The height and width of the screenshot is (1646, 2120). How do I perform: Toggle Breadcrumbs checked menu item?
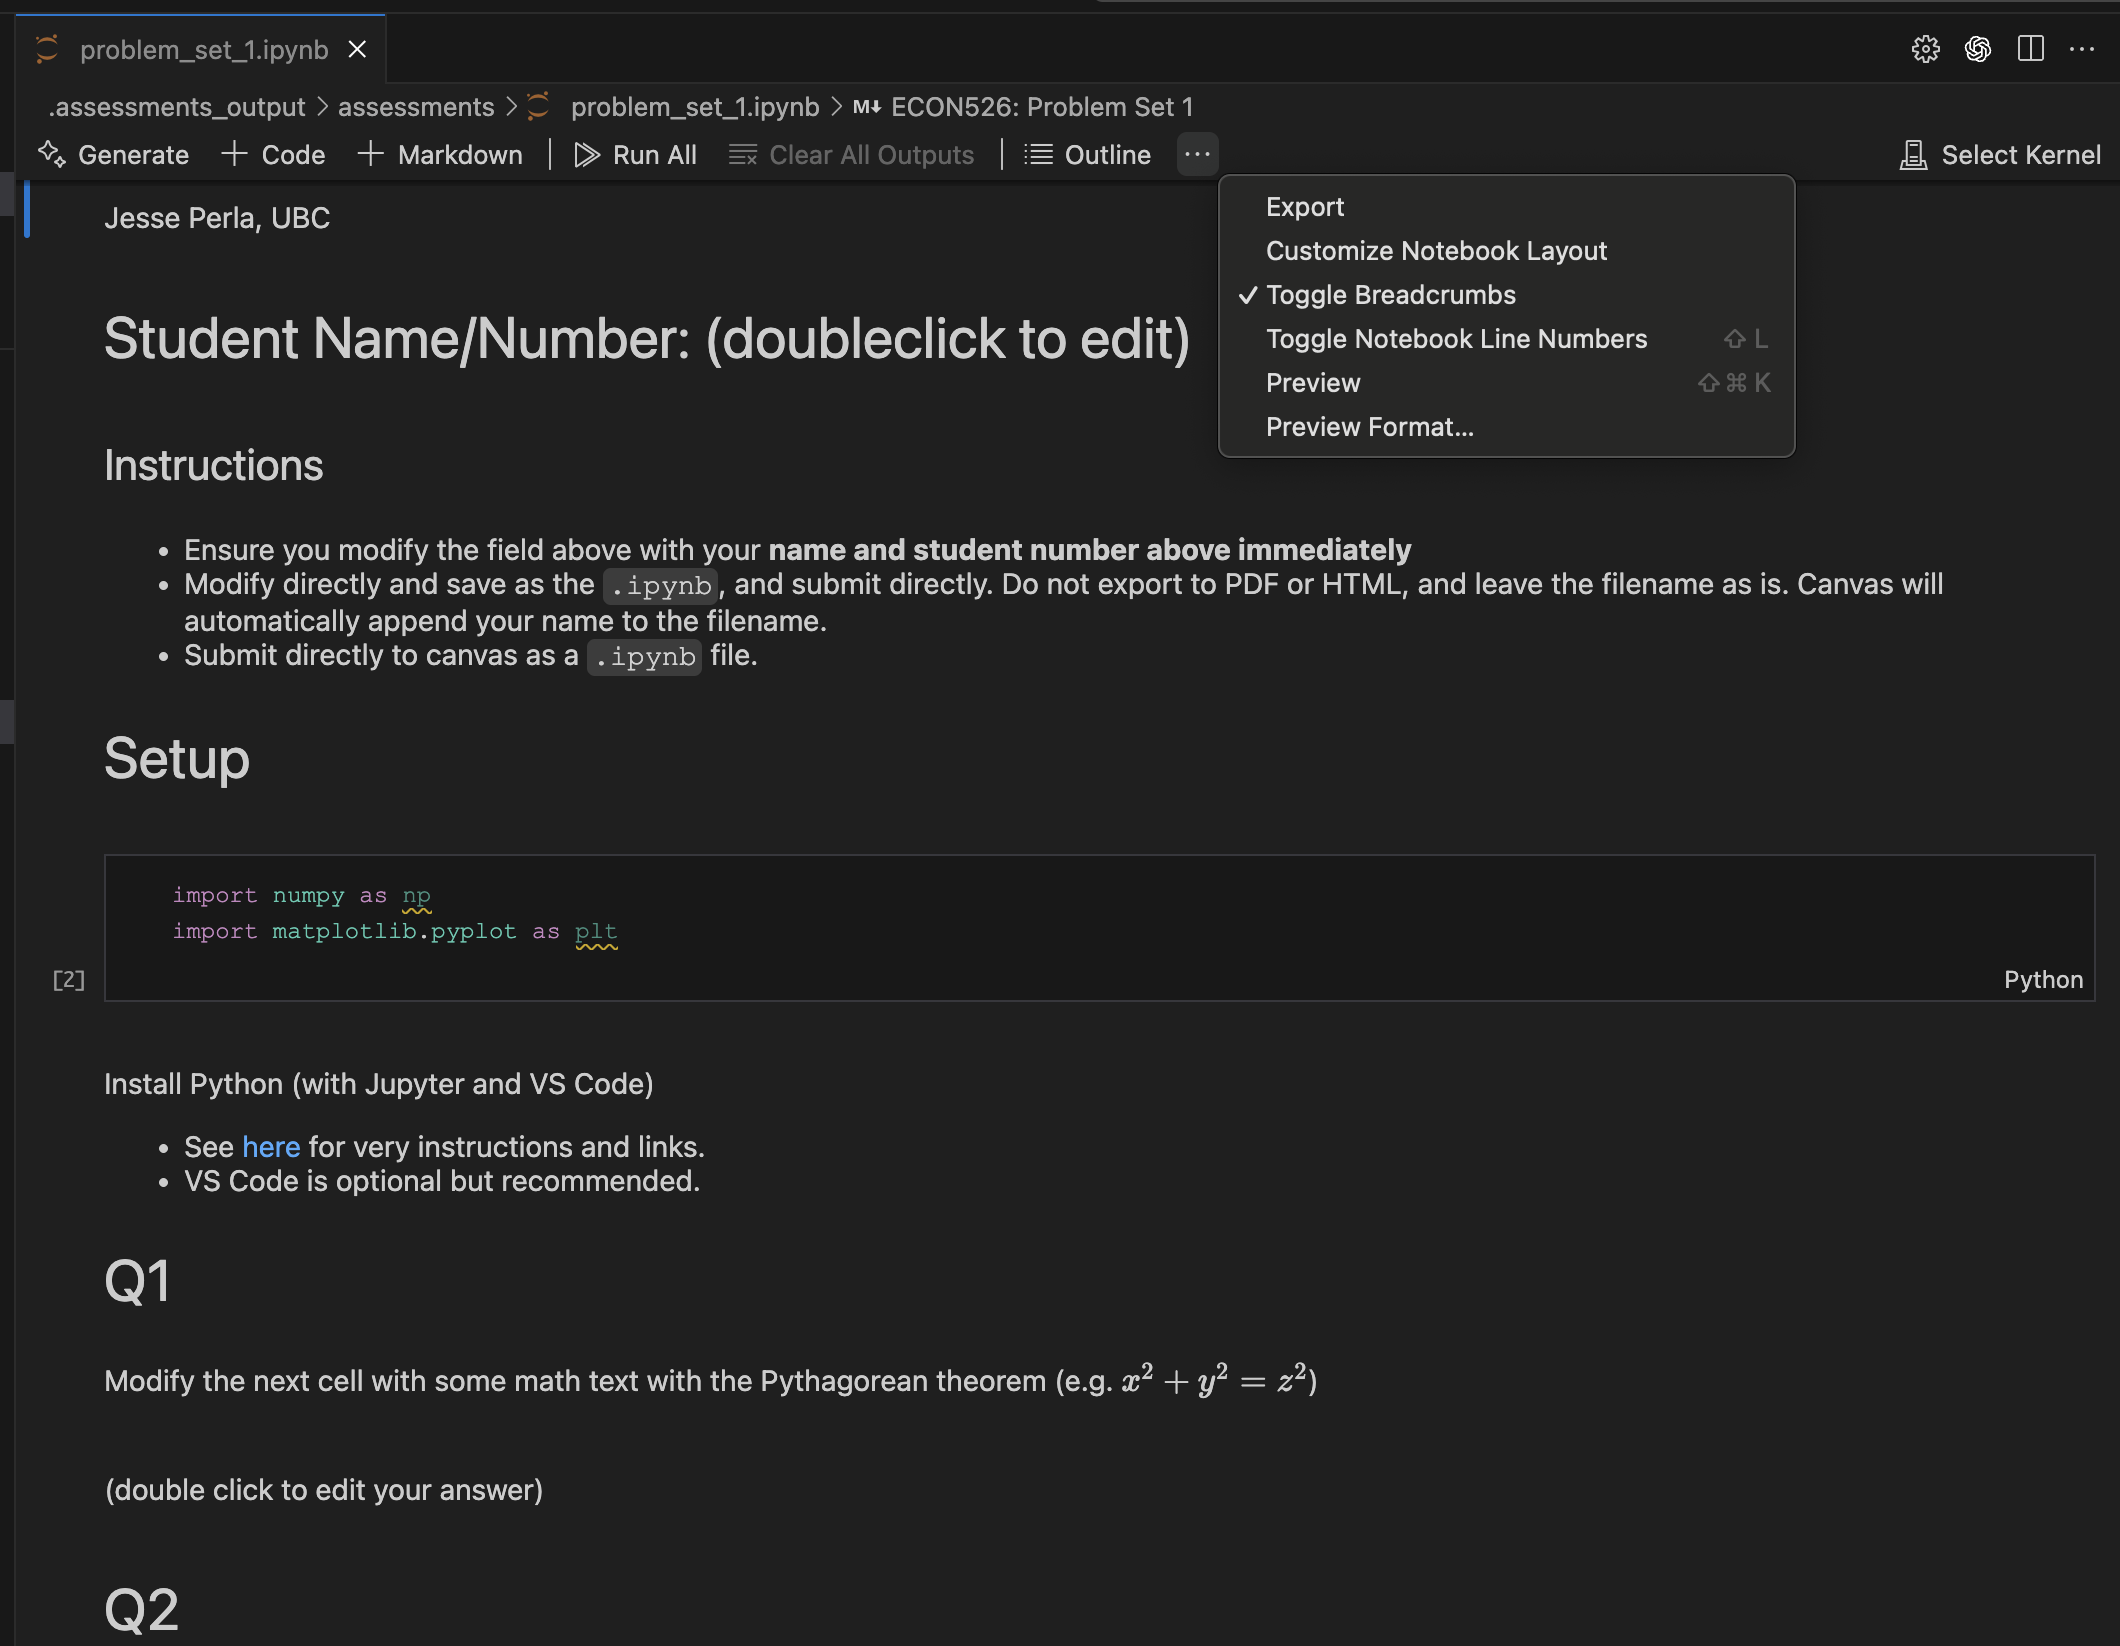pos(1390,295)
